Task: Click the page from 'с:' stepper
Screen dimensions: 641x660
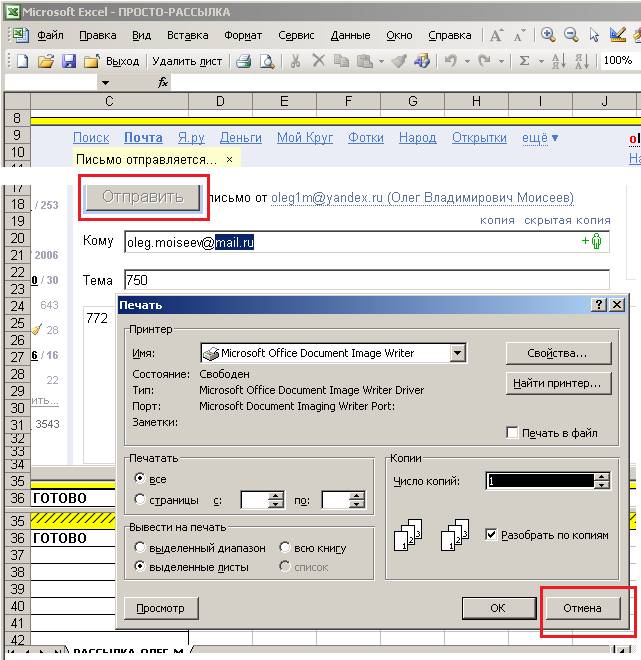Action: coord(276,500)
